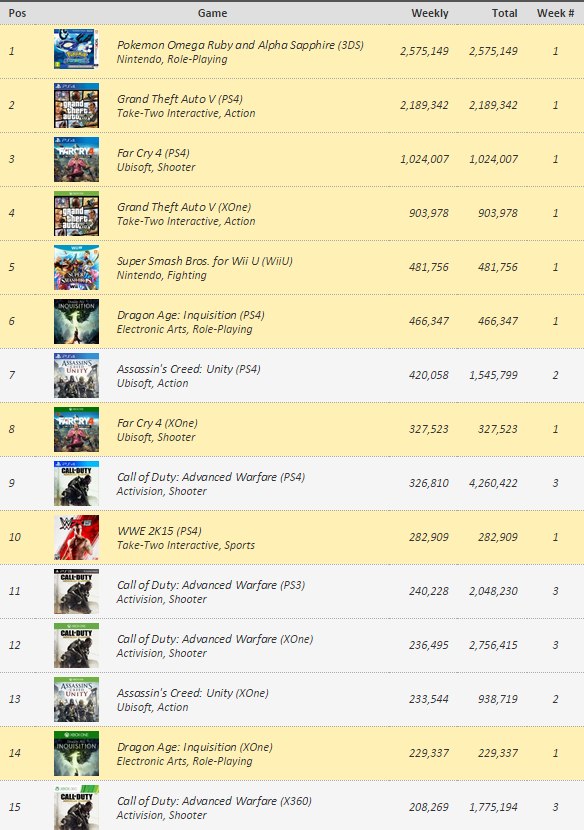Open Super Smash Bros. Wii U cover art
The image size is (584, 830).
coord(76,267)
